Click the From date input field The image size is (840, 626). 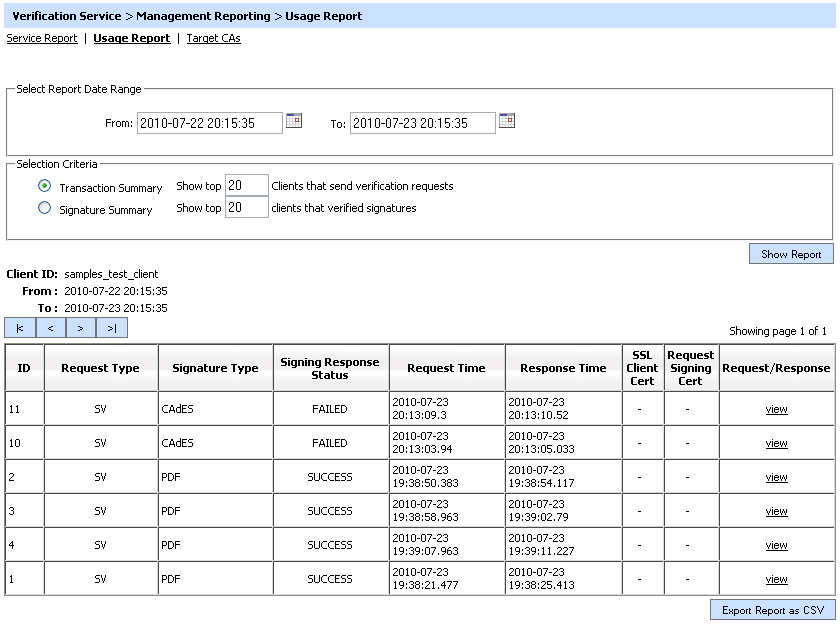pyautogui.click(x=209, y=123)
